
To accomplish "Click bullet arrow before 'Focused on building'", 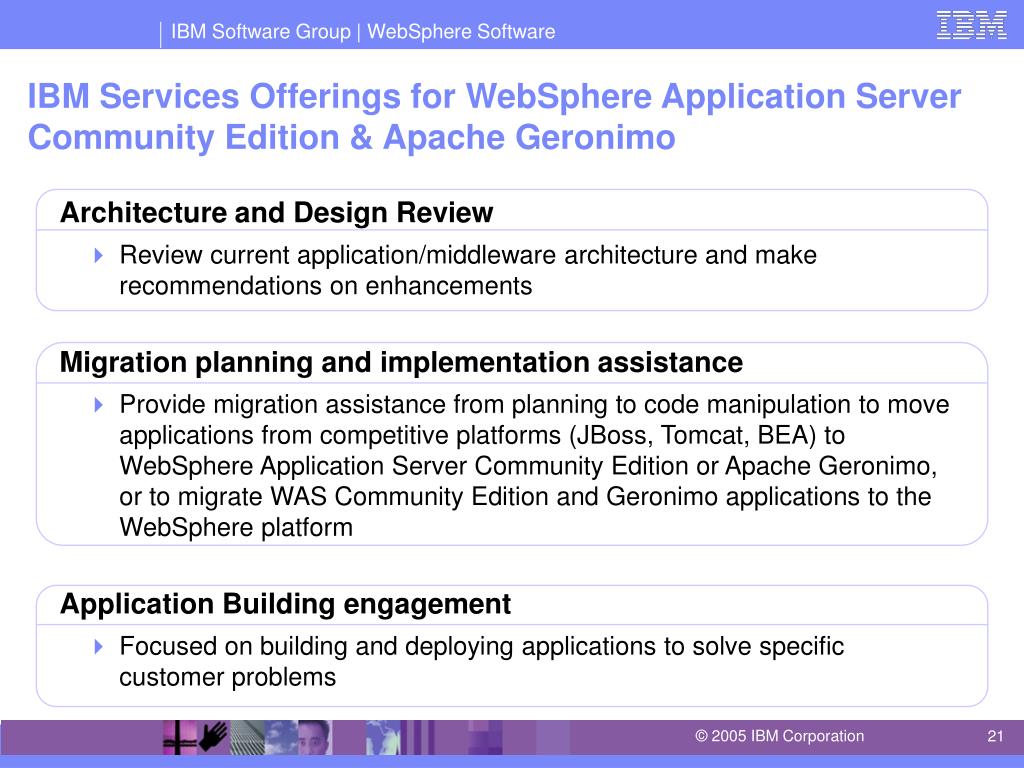I will click(99, 647).
